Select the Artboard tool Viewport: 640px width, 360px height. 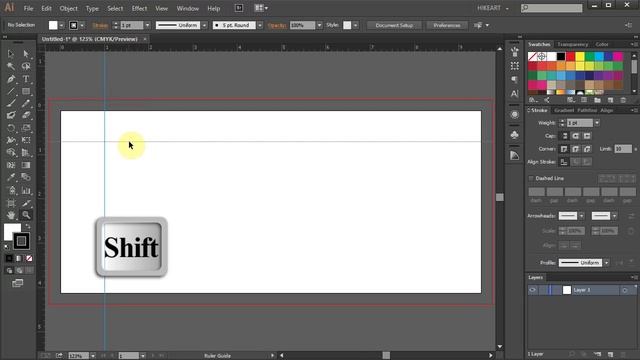(11, 203)
